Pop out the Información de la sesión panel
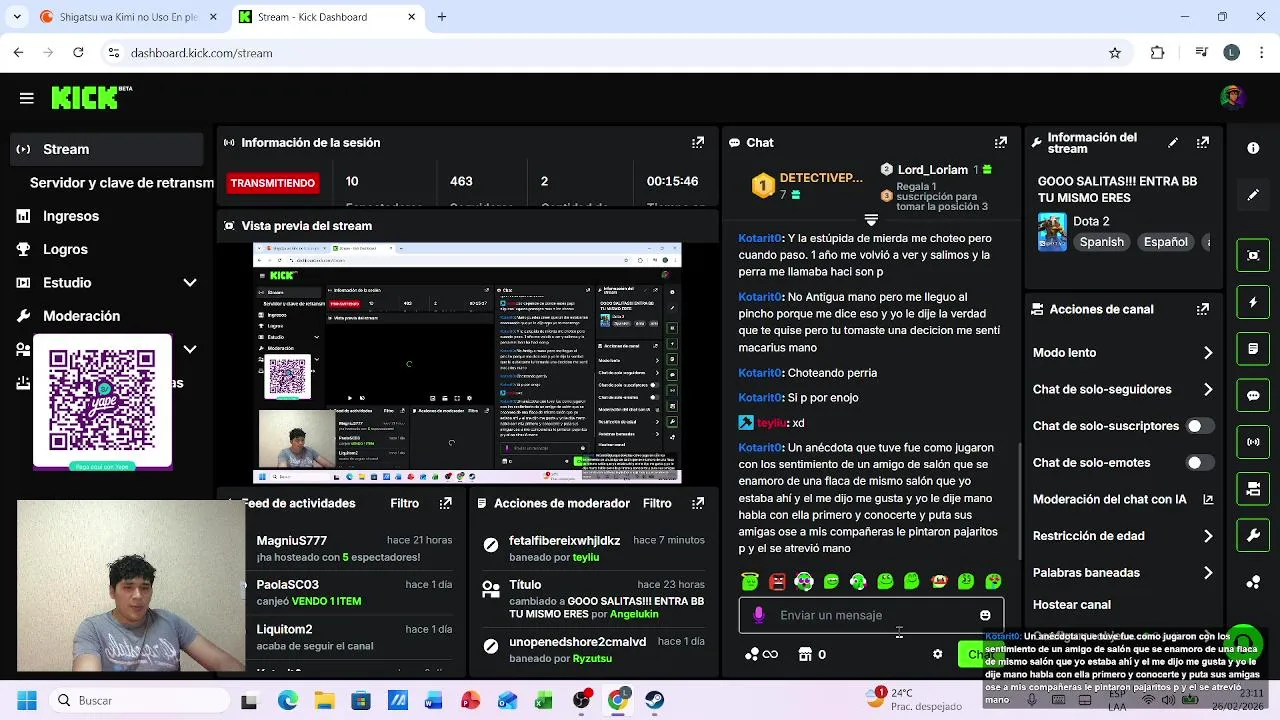Image resolution: width=1280 pixels, height=720 pixels. [x=698, y=143]
